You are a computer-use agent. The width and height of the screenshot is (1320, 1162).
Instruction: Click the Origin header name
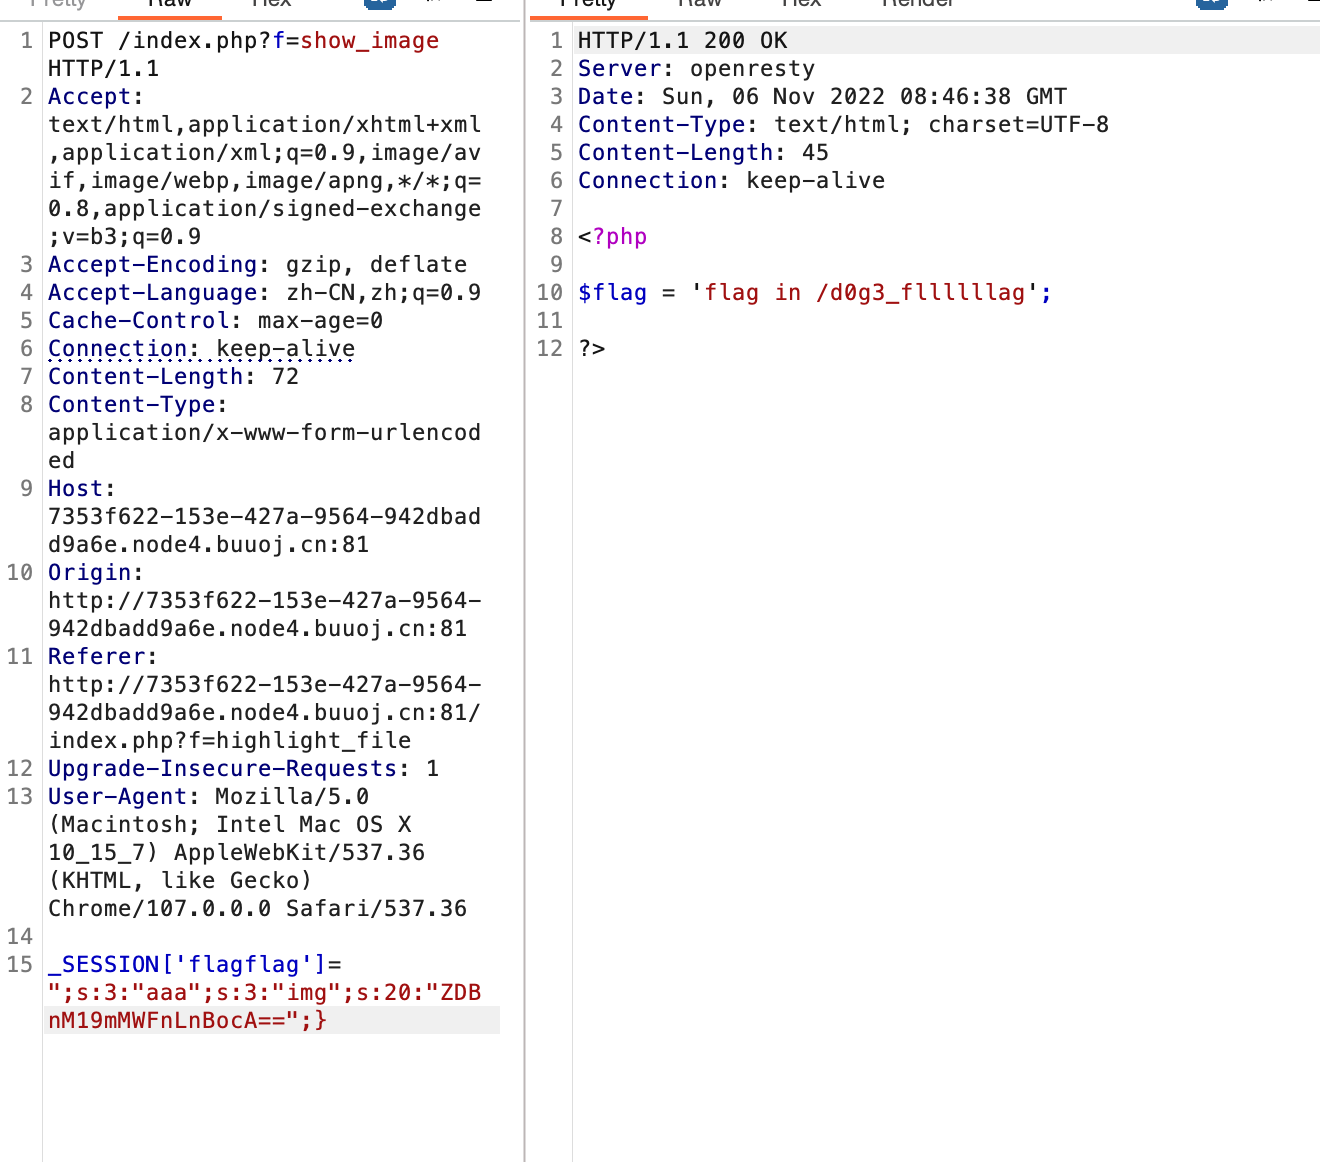pyautogui.click(x=90, y=573)
